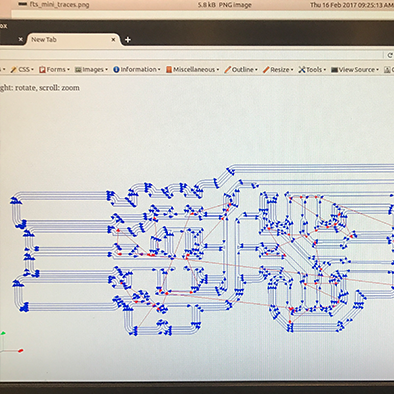
Task: Click the blue Information circle icon
Action: pos(116,70)
